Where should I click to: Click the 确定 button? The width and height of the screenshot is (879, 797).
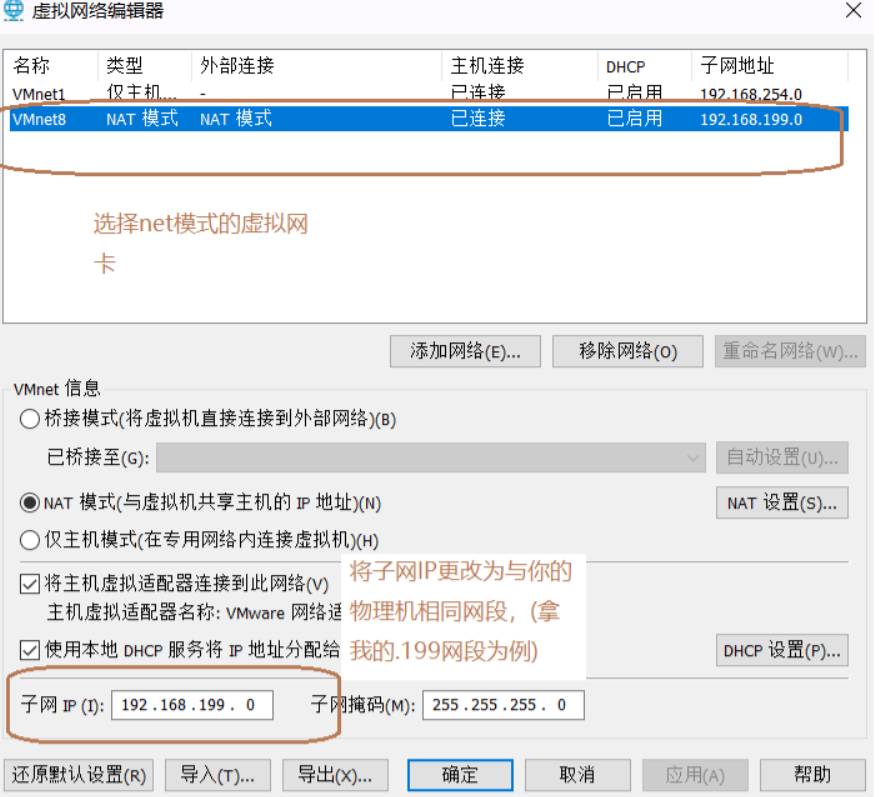459,774
